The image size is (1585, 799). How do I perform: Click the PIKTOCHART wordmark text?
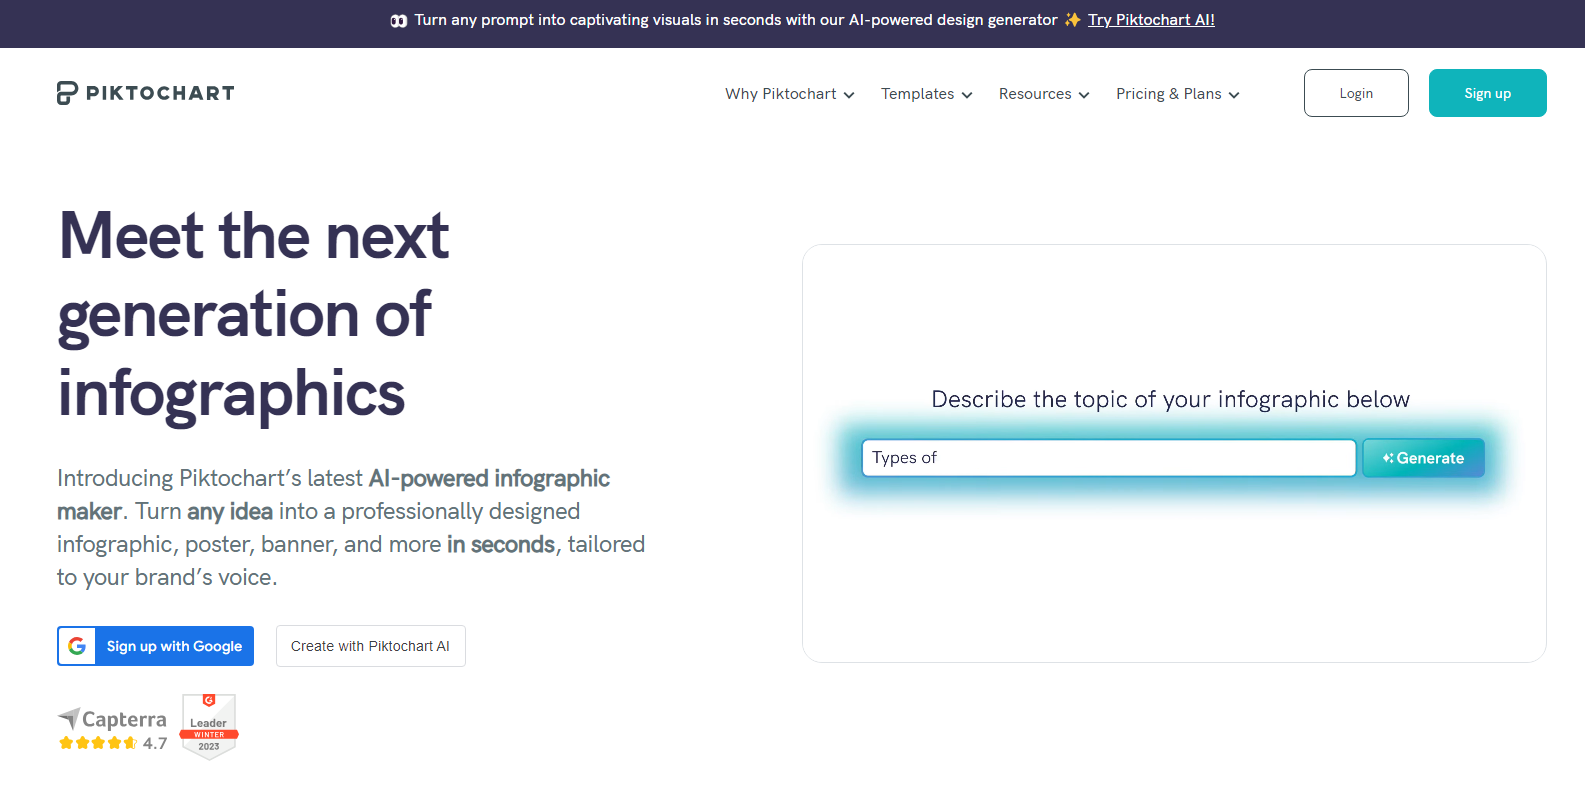click(x=160, y=93)
